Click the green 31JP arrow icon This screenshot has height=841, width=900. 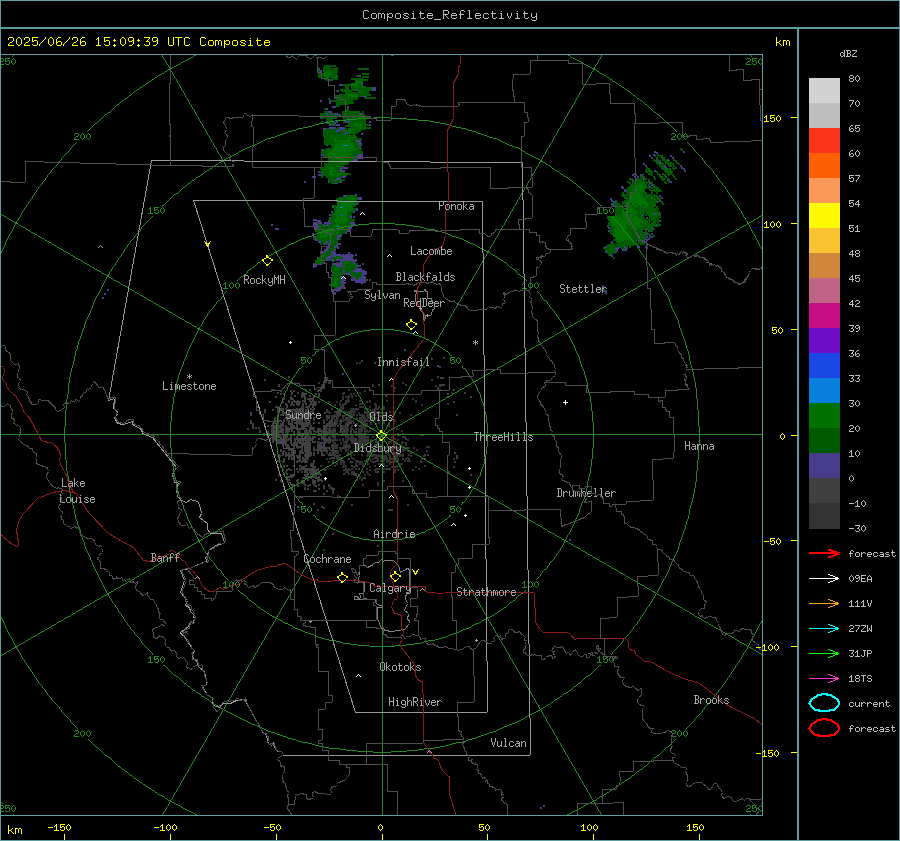[x=824, y=653]
